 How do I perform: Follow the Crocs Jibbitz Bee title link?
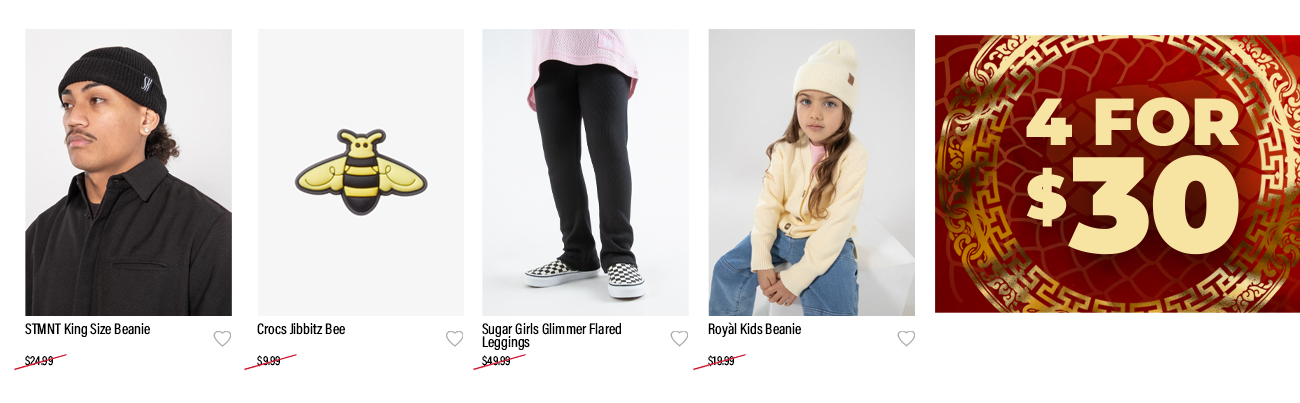[301, 329]
